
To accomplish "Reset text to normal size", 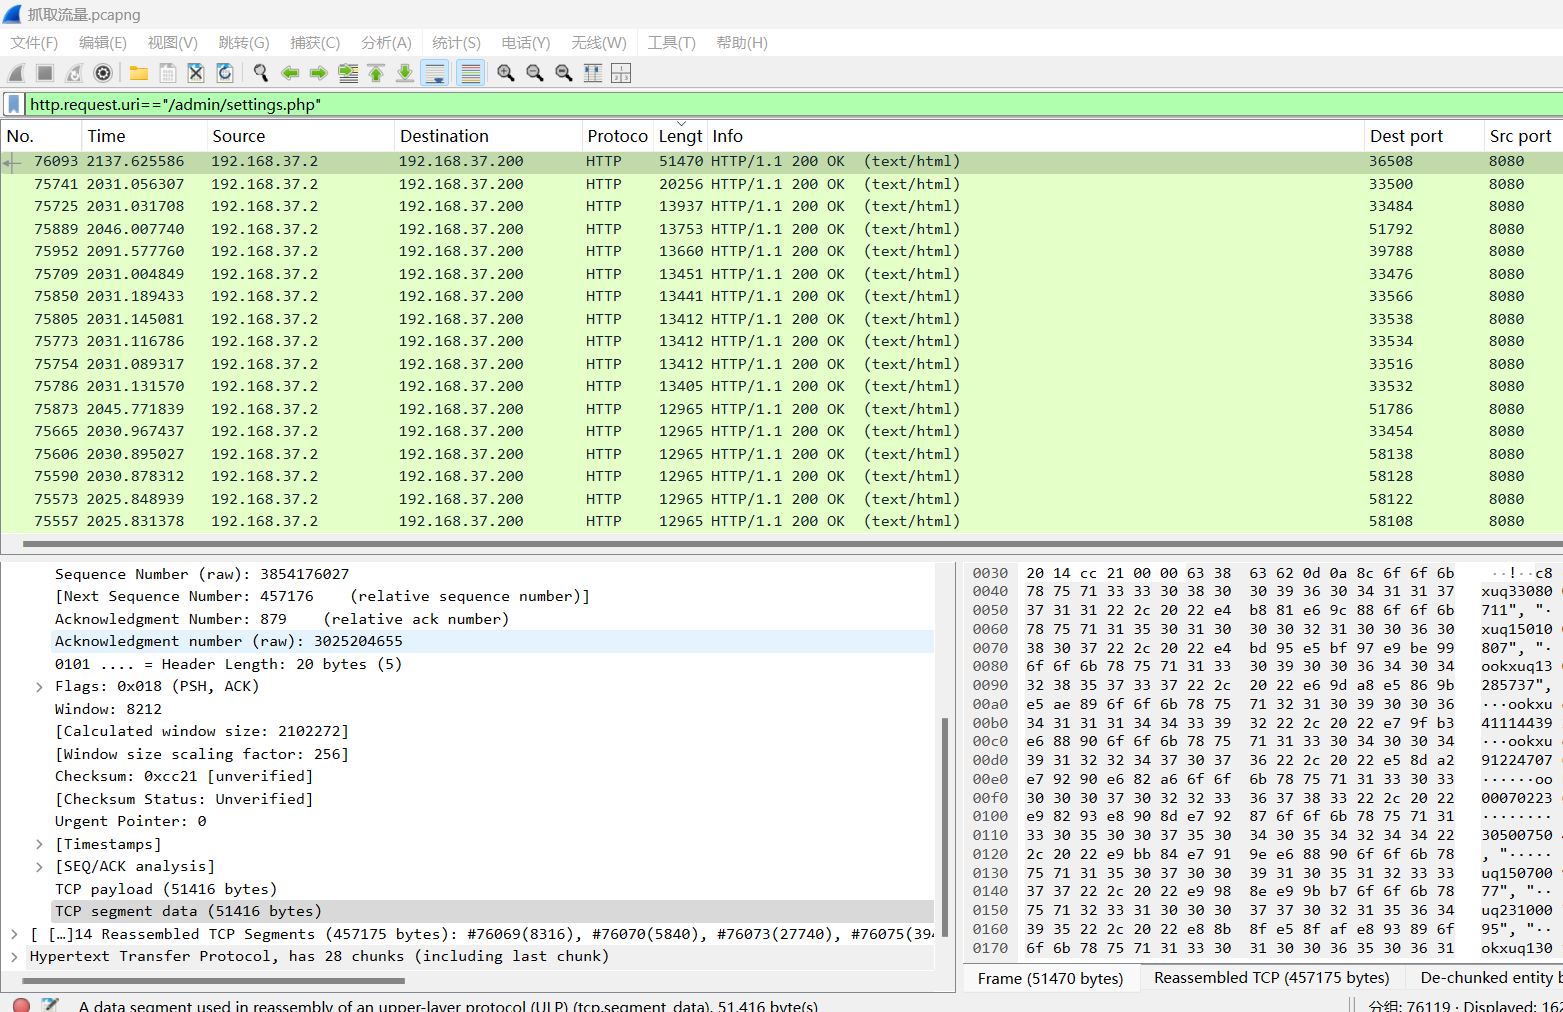I will point(564,73).
